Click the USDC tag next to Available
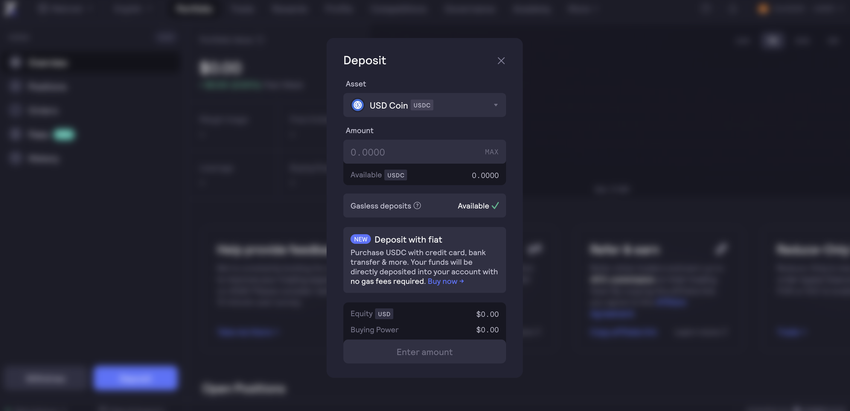Viewport: 850px width, 411px height. (396, 175)
